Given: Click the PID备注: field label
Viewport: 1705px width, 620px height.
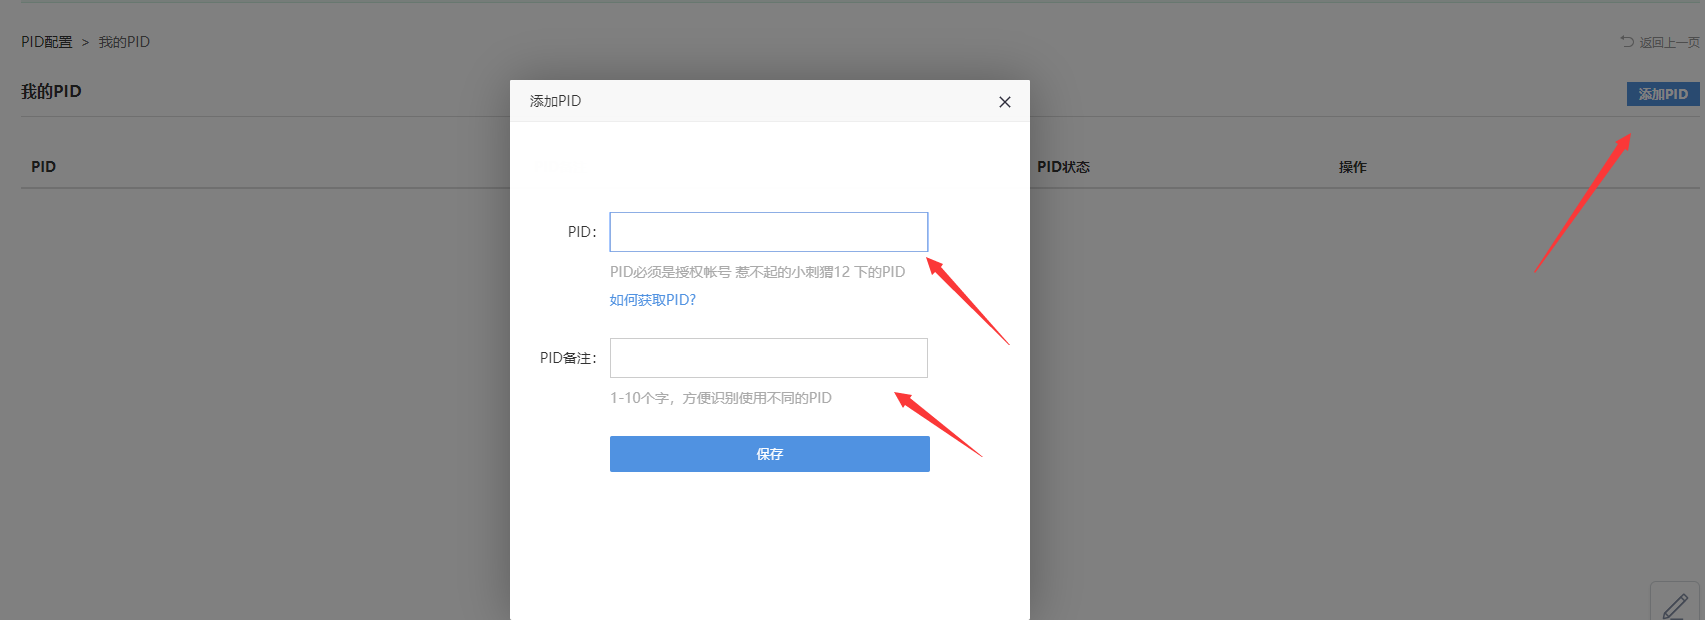Looking at the screenshot, I should tap(567, 358).
